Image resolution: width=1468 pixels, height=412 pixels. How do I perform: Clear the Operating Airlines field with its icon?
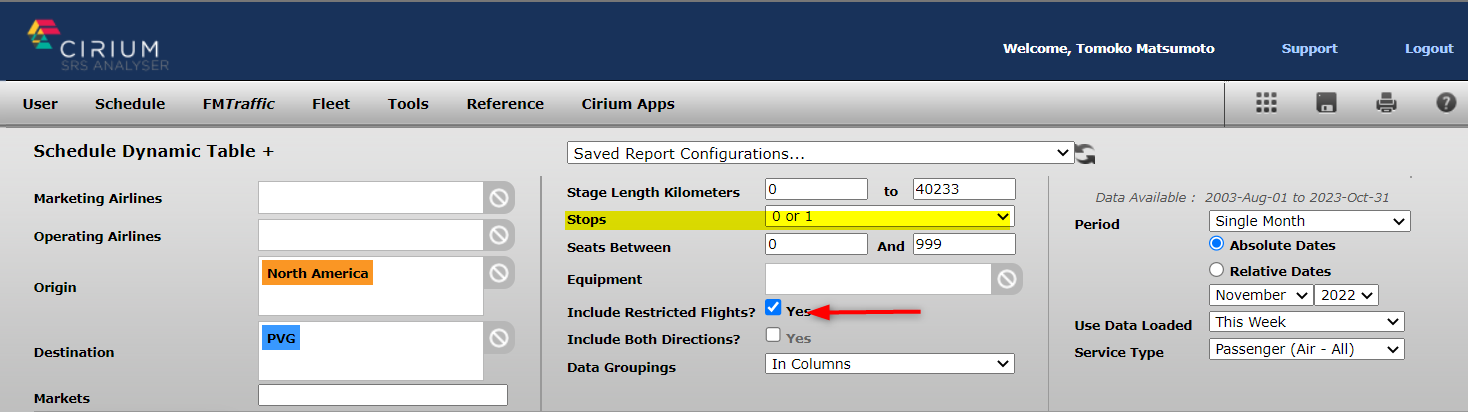click(x=499, y=235)
